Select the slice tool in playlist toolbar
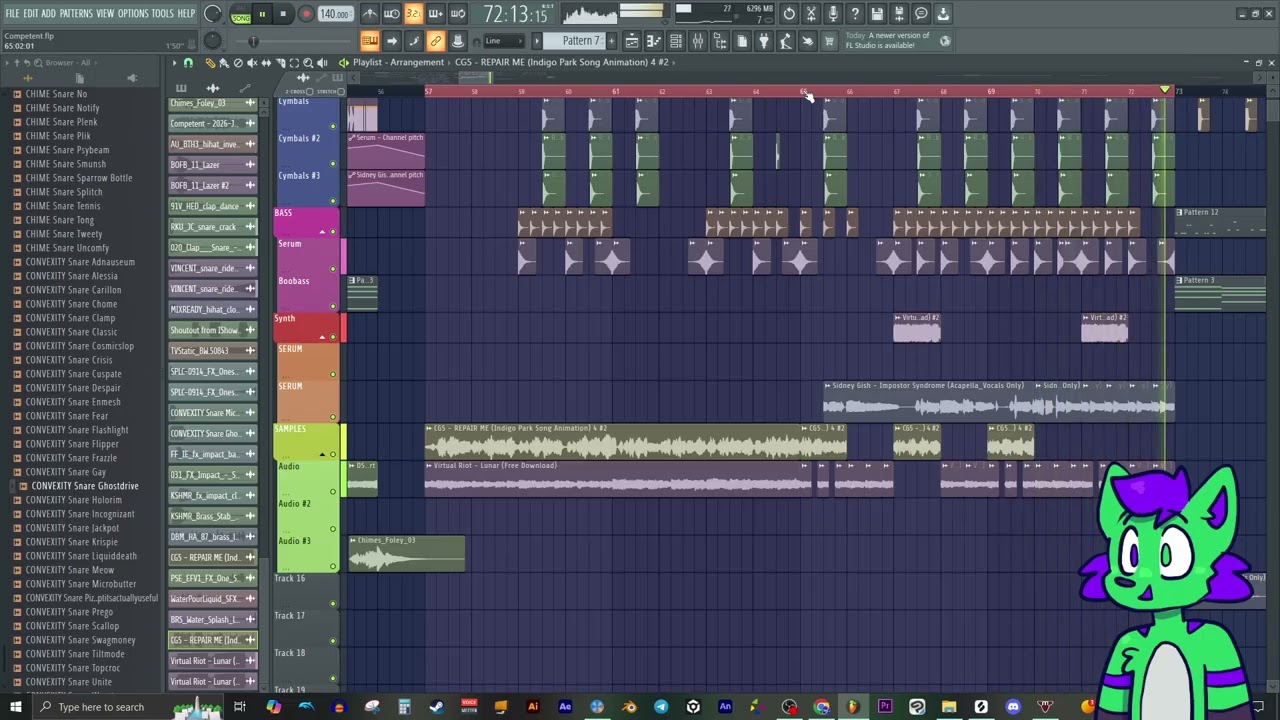Viewport: 1280px width, 720px height. click(x=280, y=63)
